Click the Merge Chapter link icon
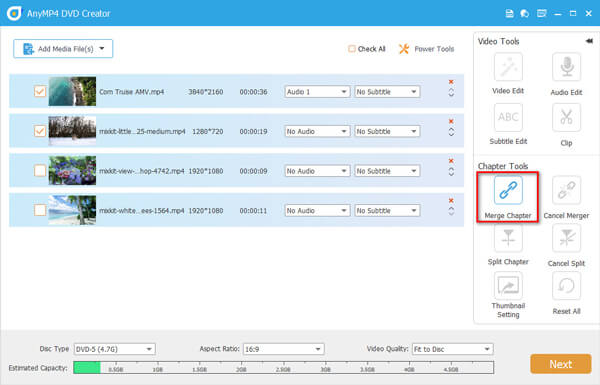 click(508, 190)
